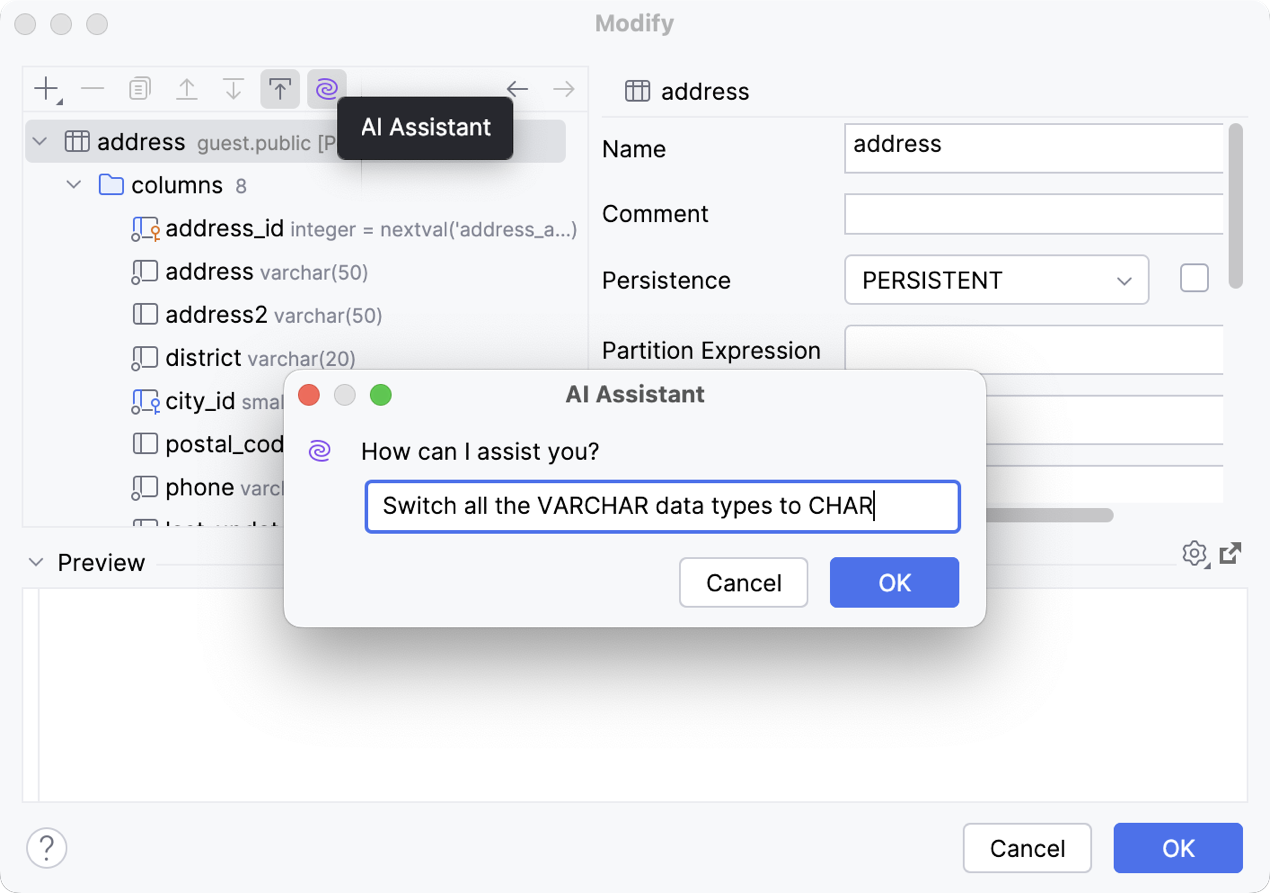Viewport: 1270px width, 893px height.
Task: Collapse the address table tree node
Action: [40, 142]
